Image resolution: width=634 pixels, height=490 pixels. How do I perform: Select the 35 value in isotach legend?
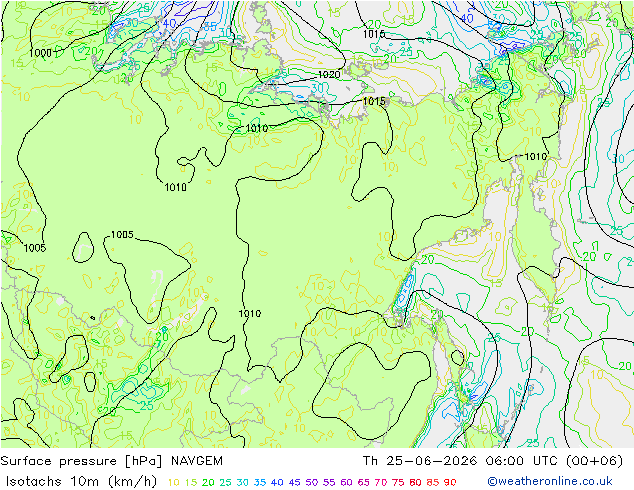point(260,482)
